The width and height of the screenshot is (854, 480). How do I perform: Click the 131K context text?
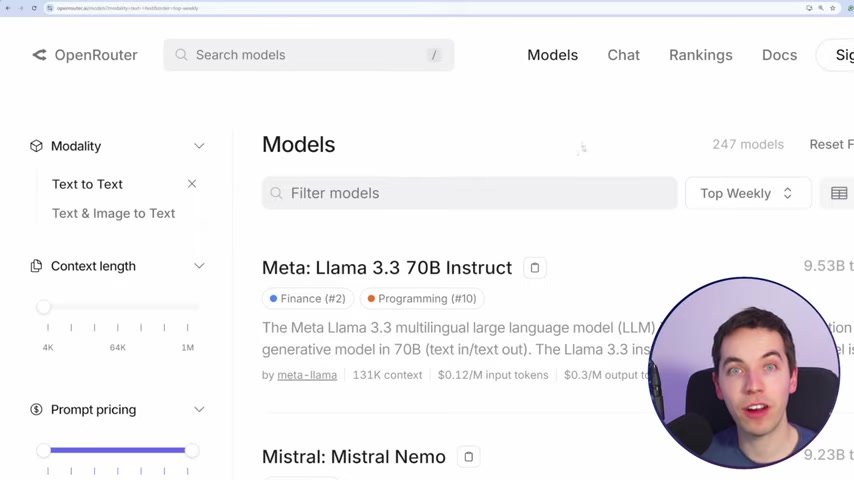(387, 375)
